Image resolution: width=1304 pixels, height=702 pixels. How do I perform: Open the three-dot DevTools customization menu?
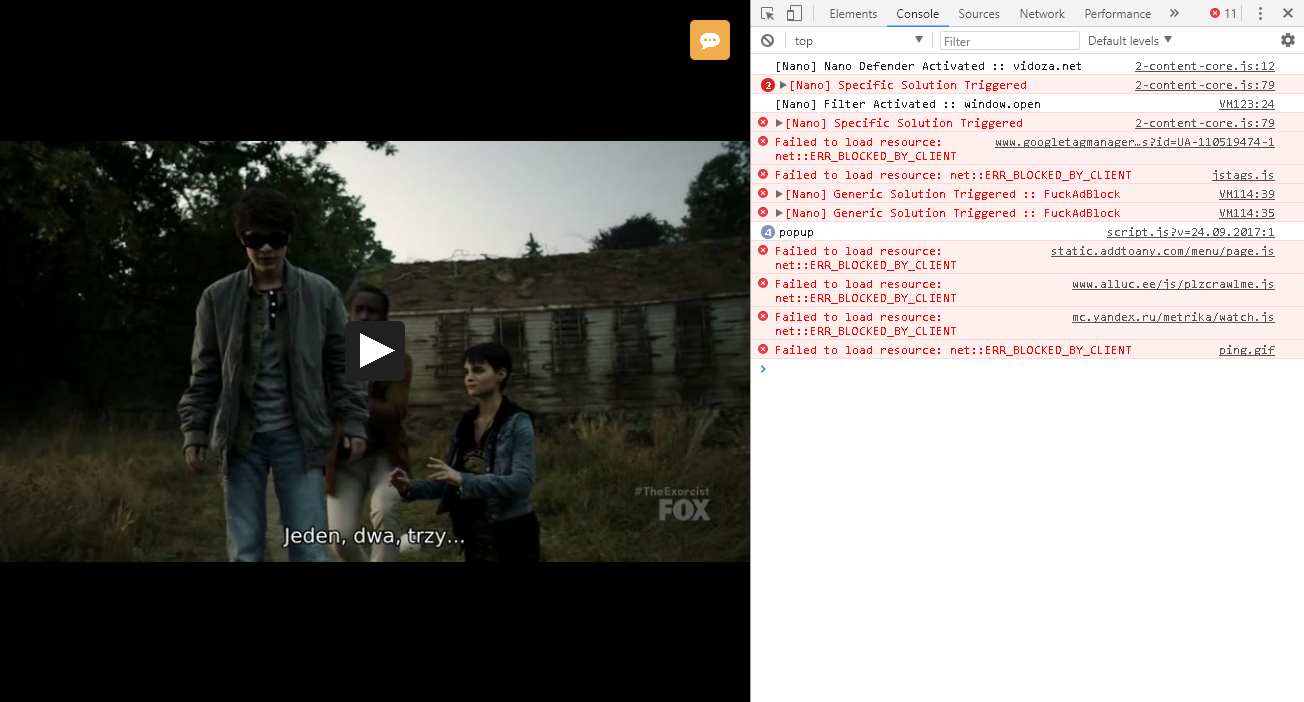pyautogui.click(x=1260, y=13)
